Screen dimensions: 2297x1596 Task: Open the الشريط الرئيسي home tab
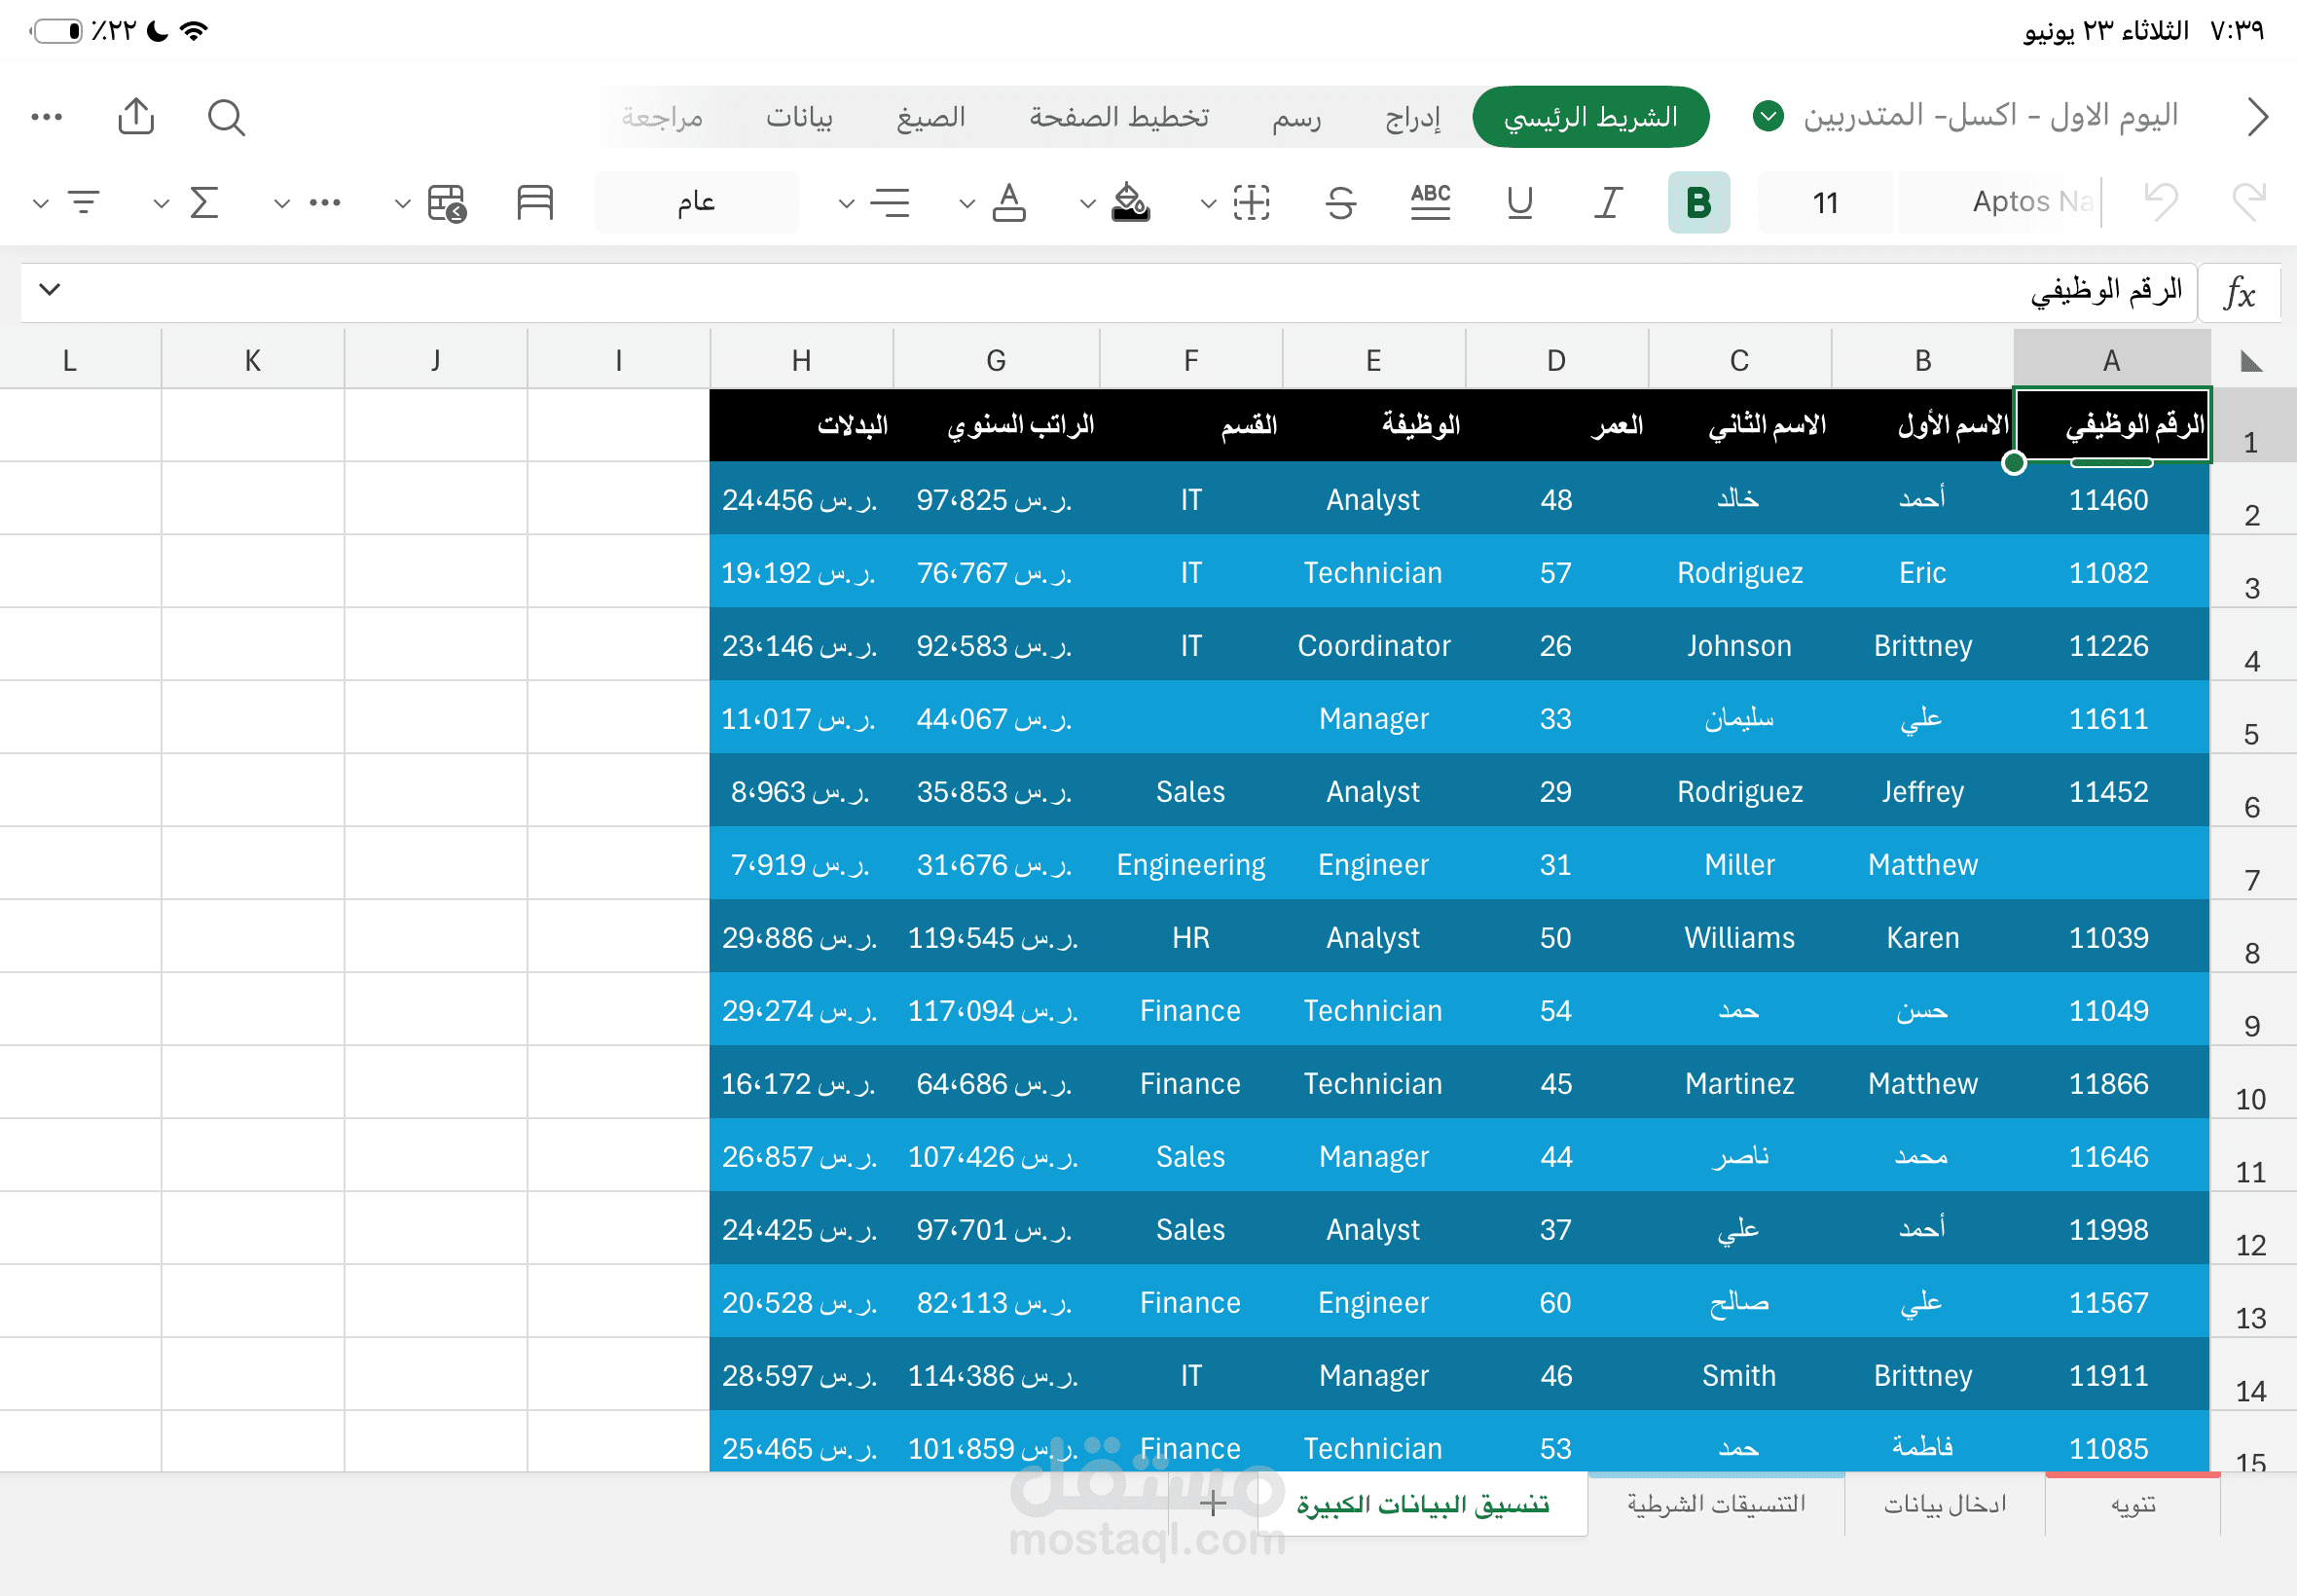click(x=1590, y=117)
